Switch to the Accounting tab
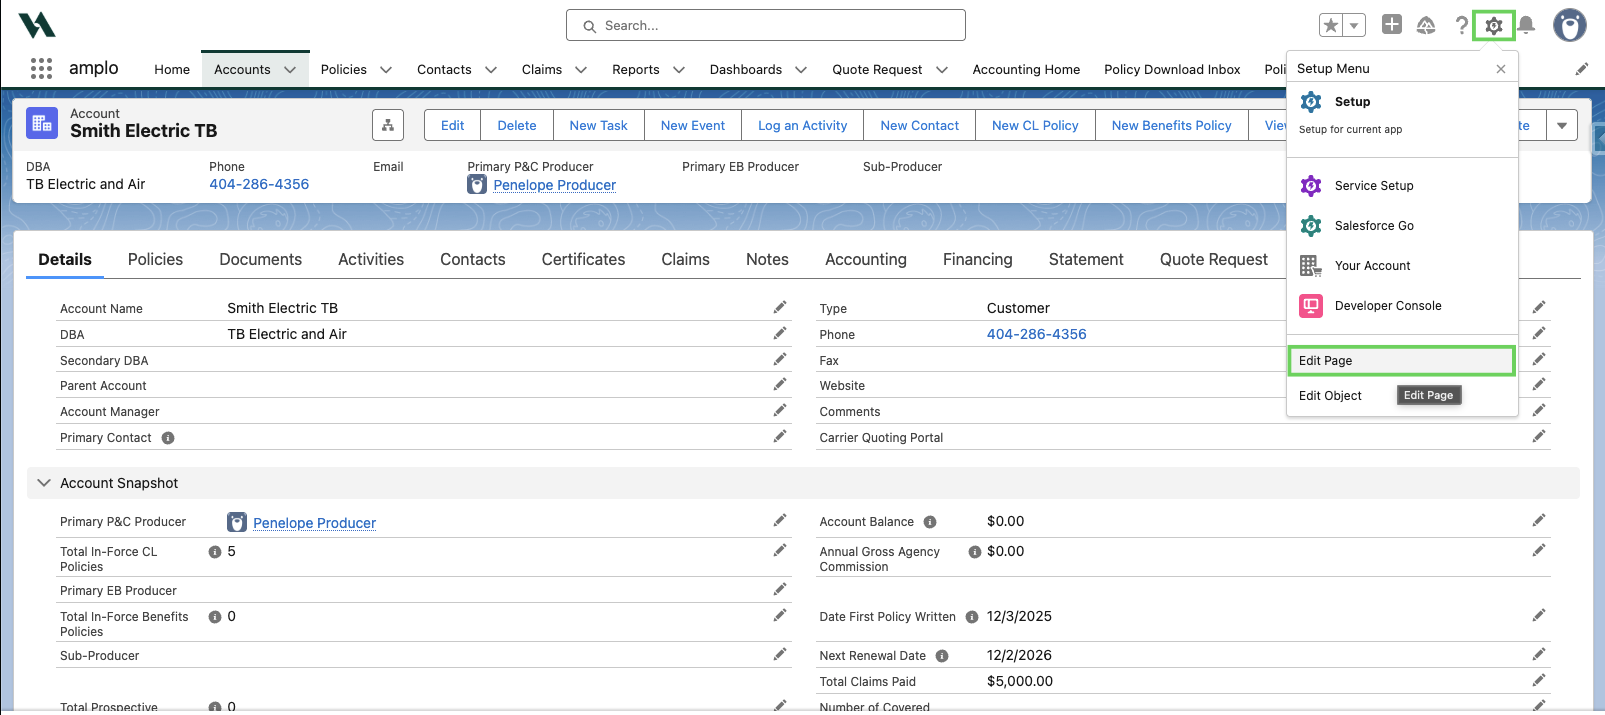This screenshot has width=1605, height=715. [866, 260]
